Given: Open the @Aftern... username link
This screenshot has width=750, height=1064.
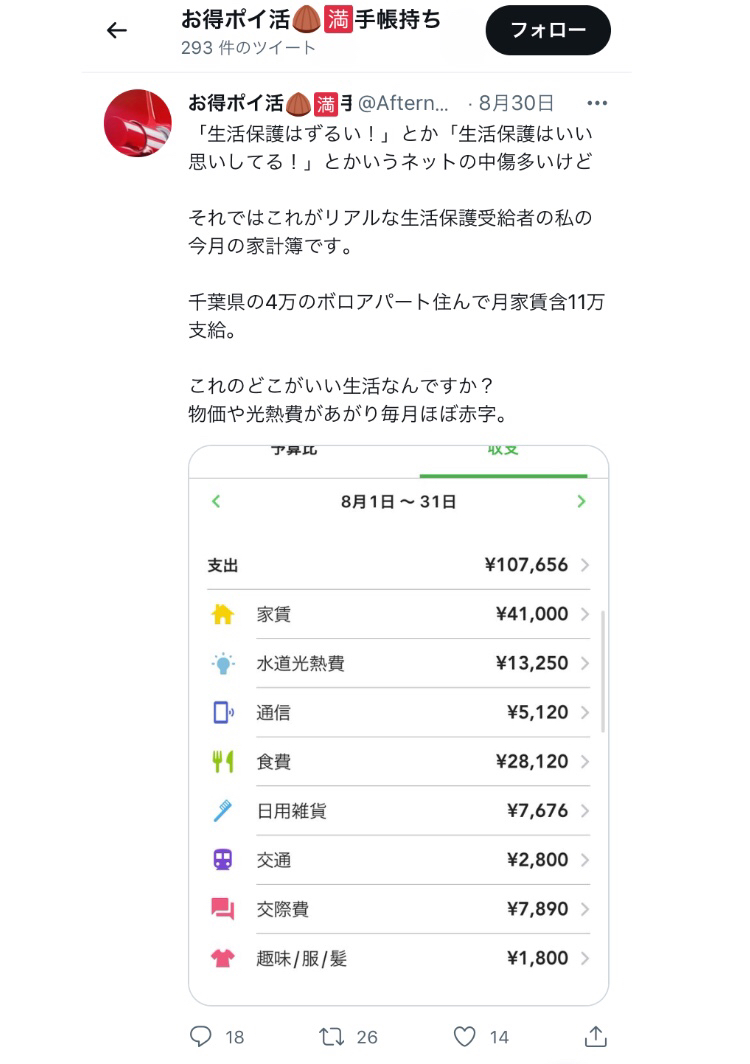Looking at the screenshot, I should point(403,103).
